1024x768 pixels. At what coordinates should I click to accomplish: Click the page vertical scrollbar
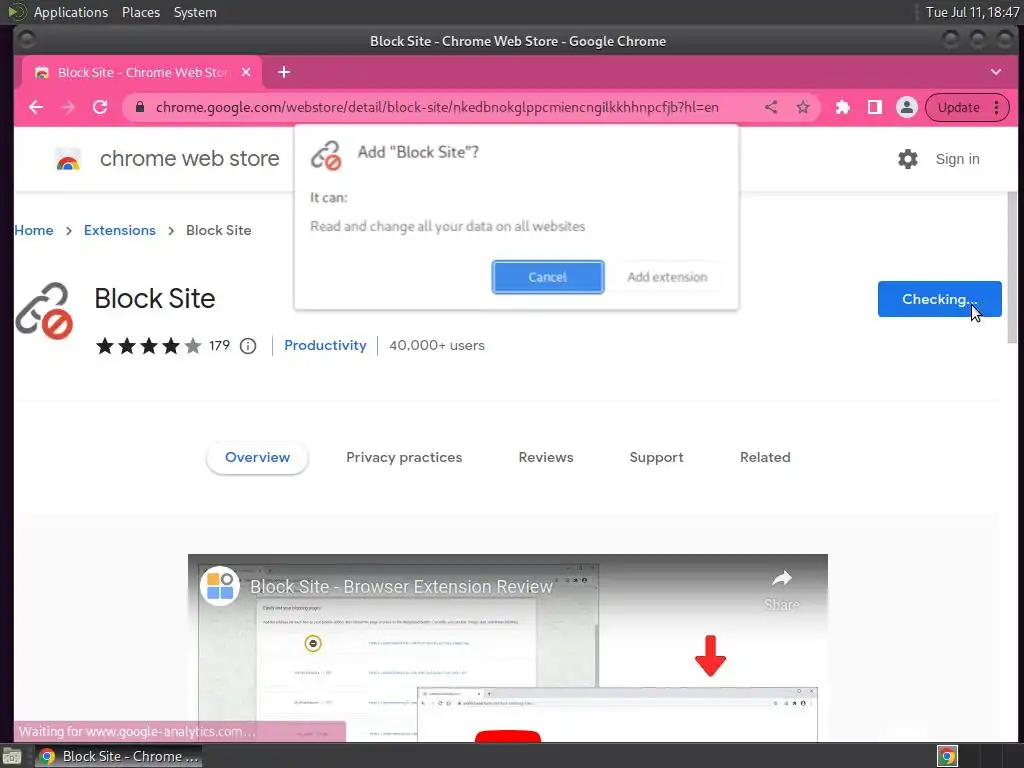tap(1012, 268)
